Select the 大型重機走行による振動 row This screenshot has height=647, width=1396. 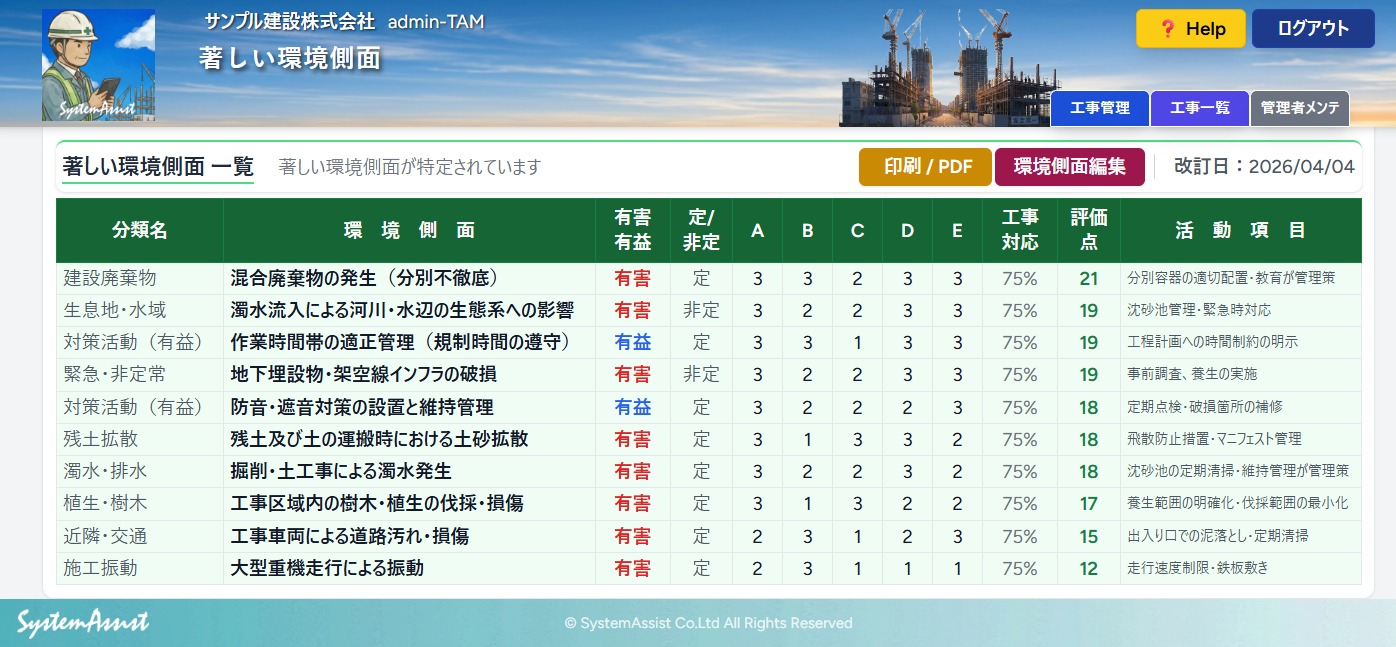pos(327,568)
